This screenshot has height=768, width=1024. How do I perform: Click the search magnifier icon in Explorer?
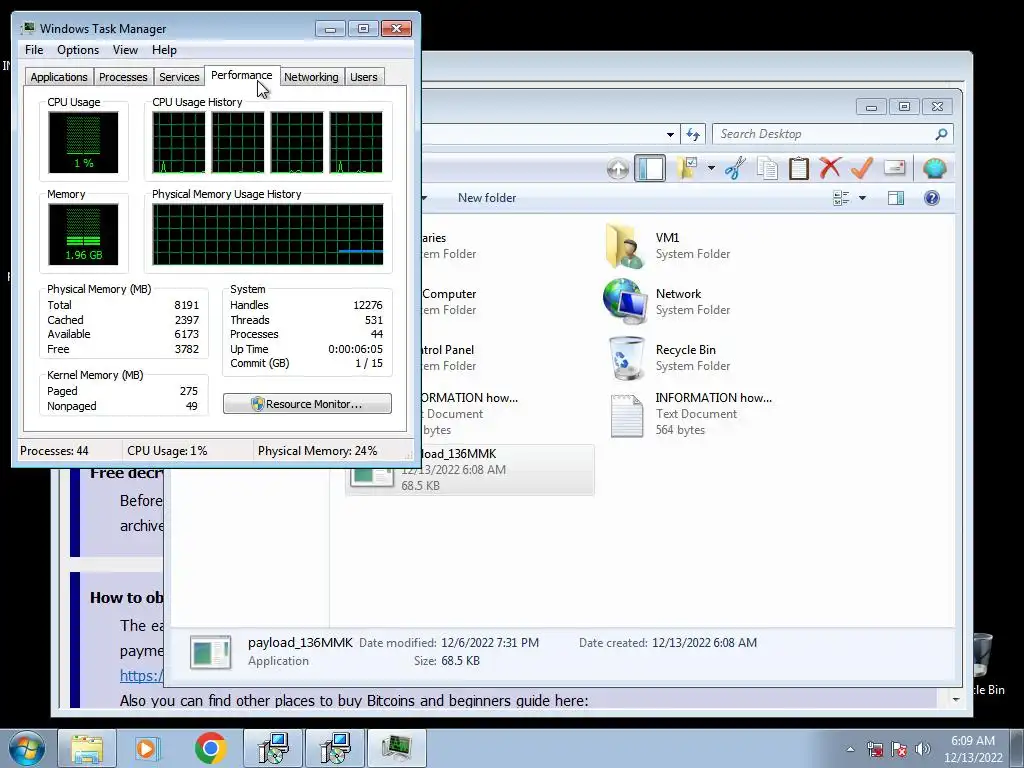941,134
